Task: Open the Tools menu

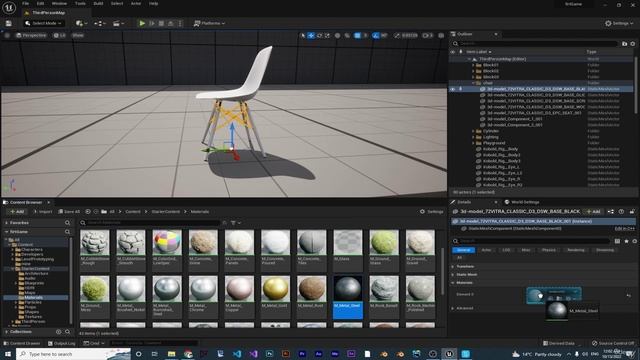Action: pos(80,4)
